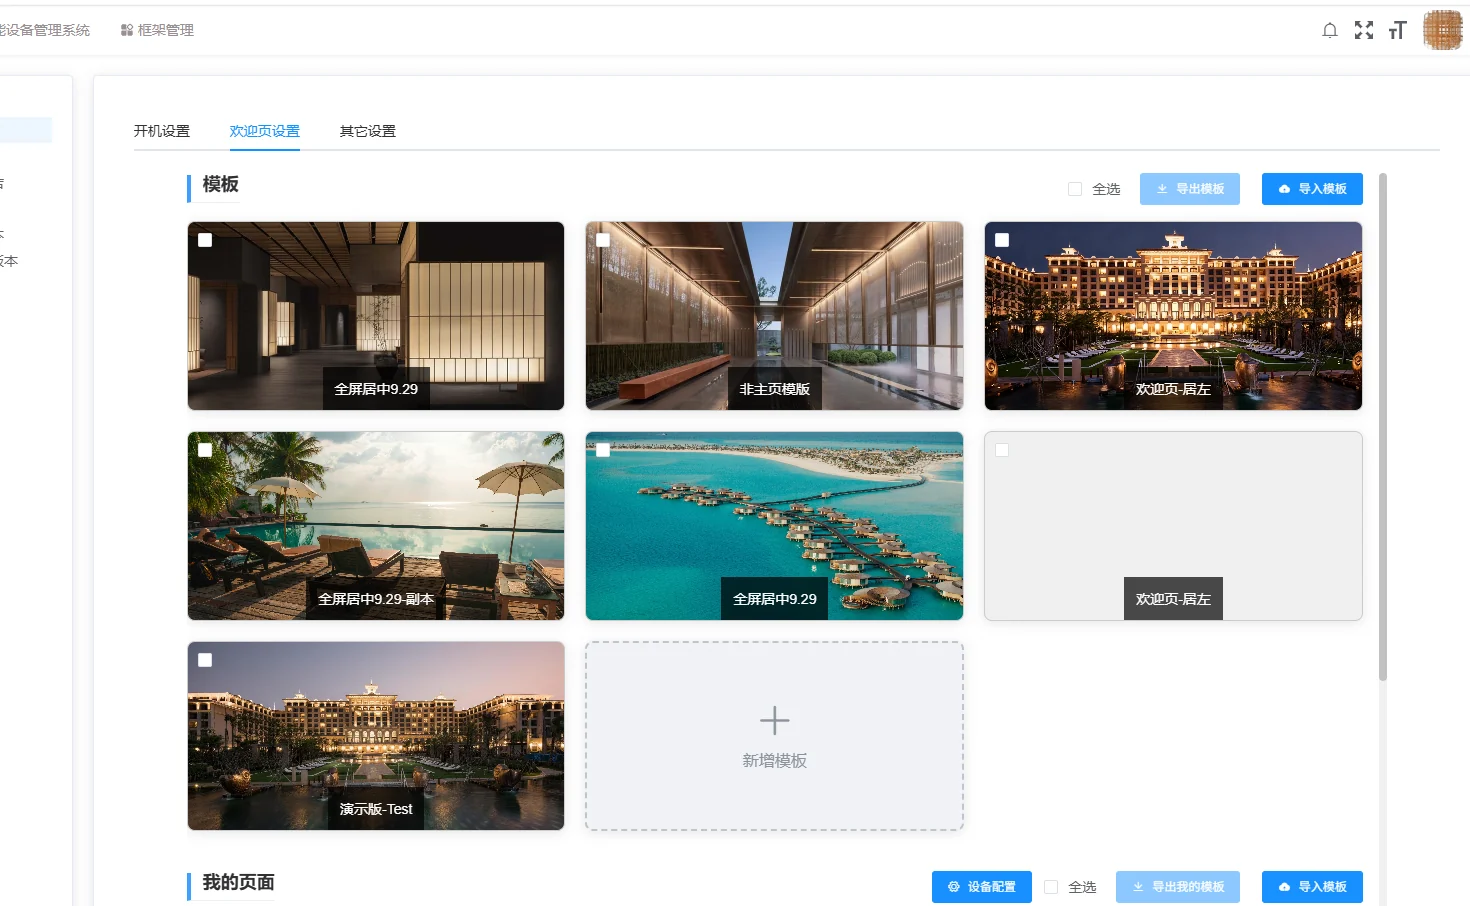The width and height of the screenshot is (1470, 906).
Task: Open the notification bell icon
Action: [1329, 30]
